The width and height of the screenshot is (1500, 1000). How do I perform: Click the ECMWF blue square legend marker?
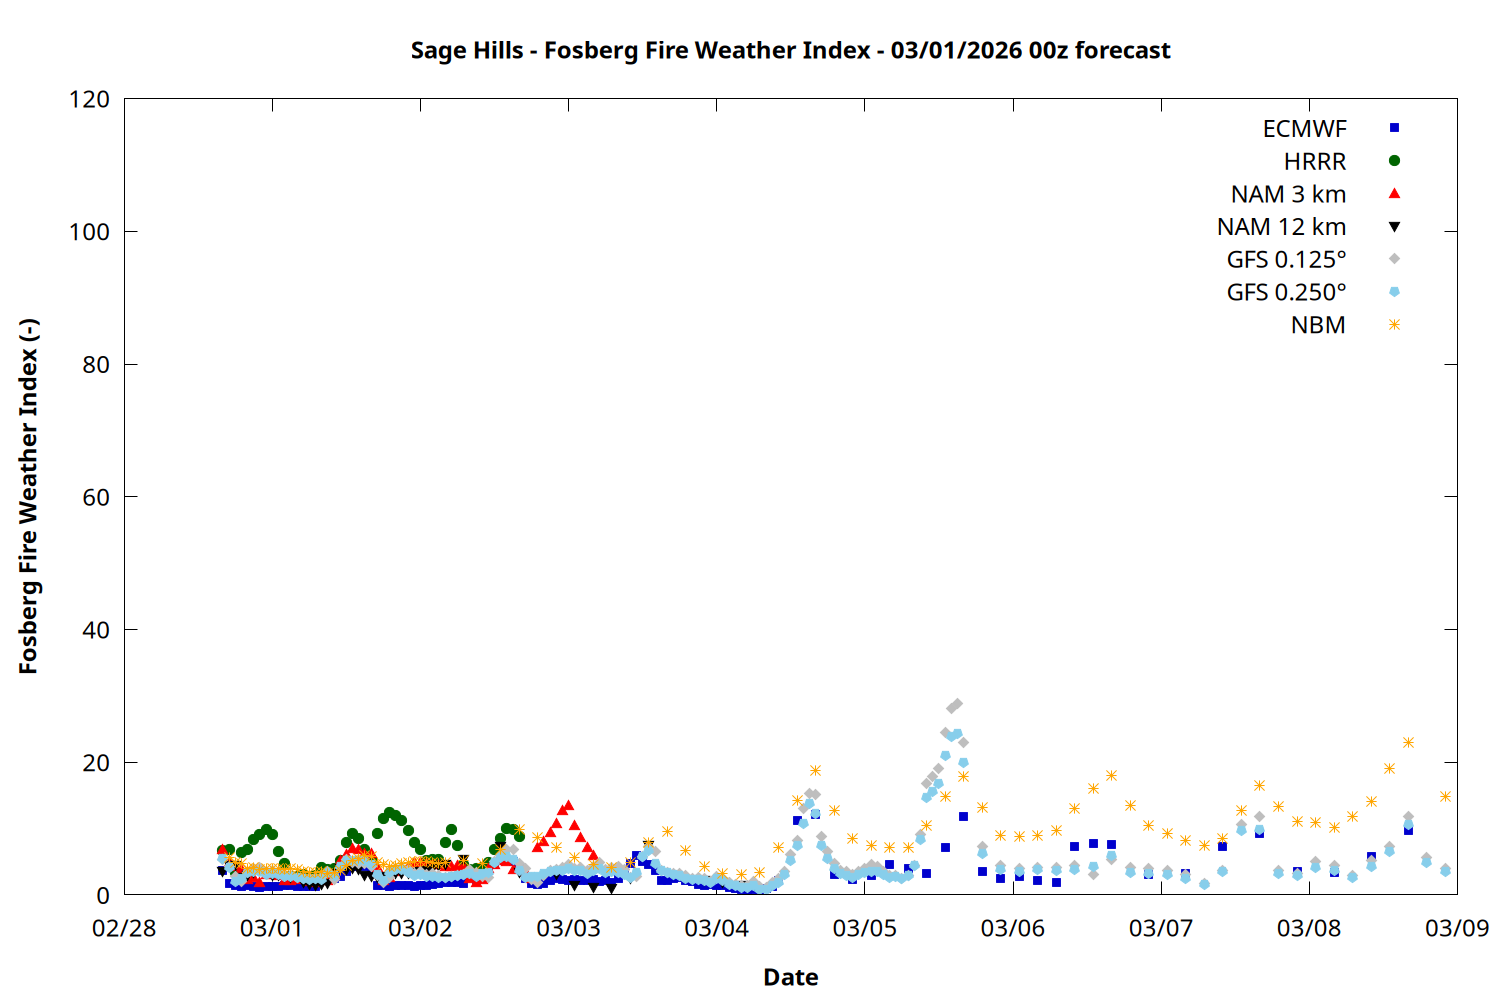[1394, 128]
